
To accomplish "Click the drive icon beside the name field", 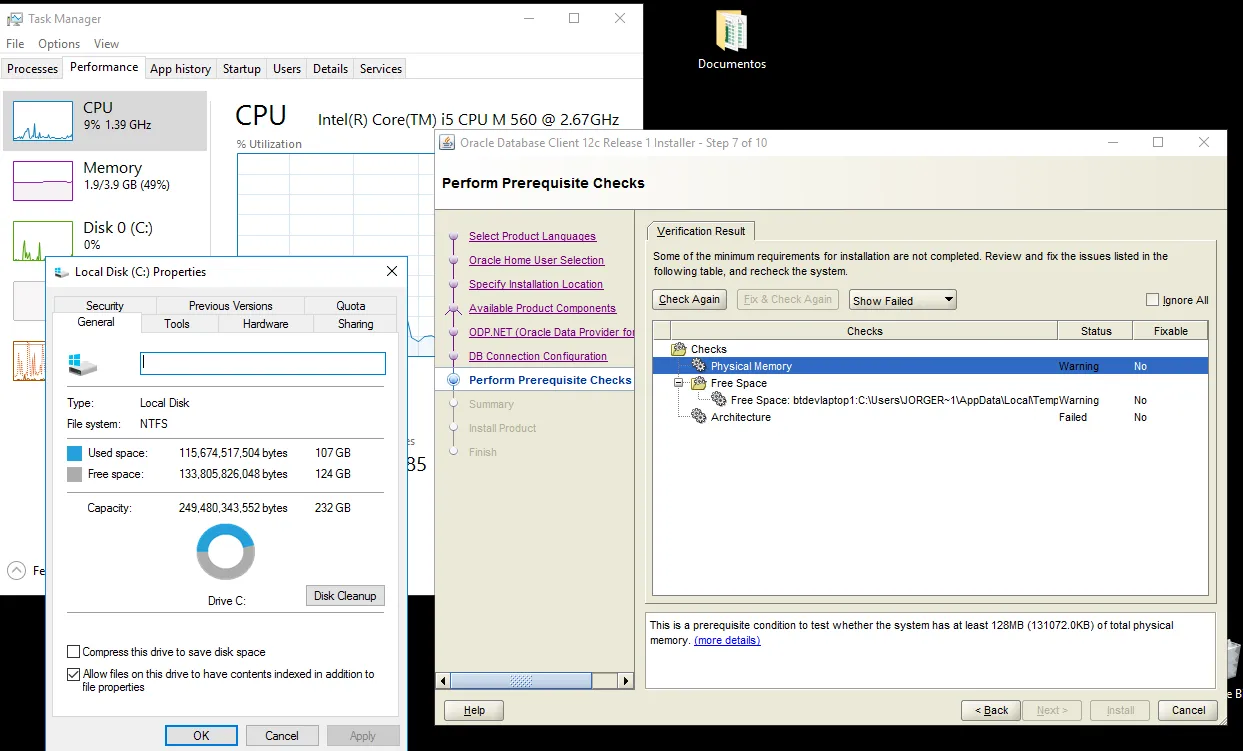I will 83,364.
